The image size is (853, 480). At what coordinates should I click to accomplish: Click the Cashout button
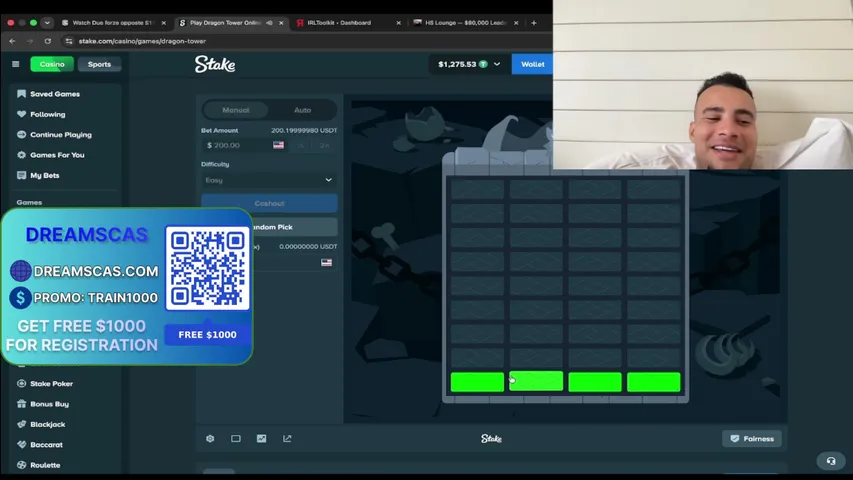tap(269, 204)
